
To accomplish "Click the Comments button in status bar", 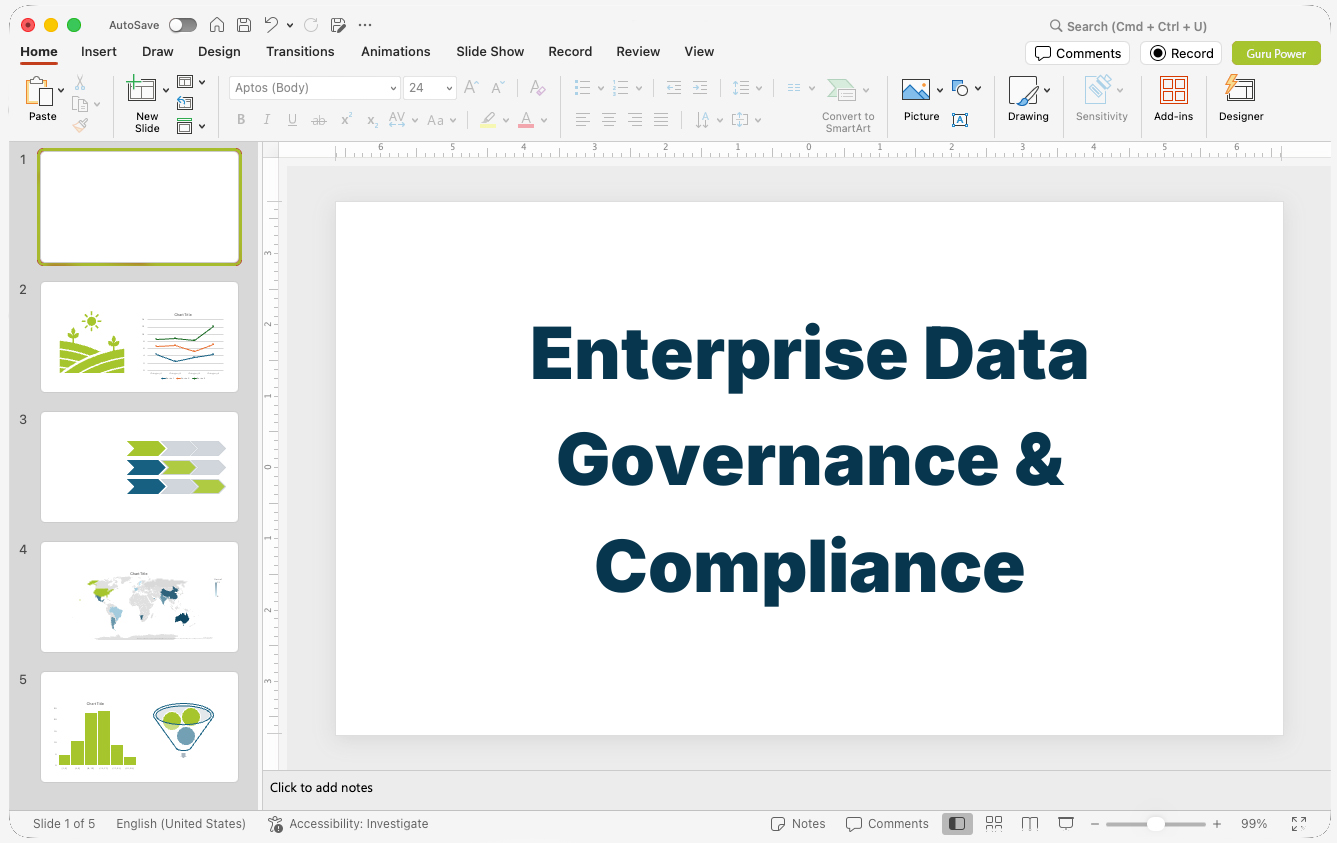I will [x=887, y=824].
